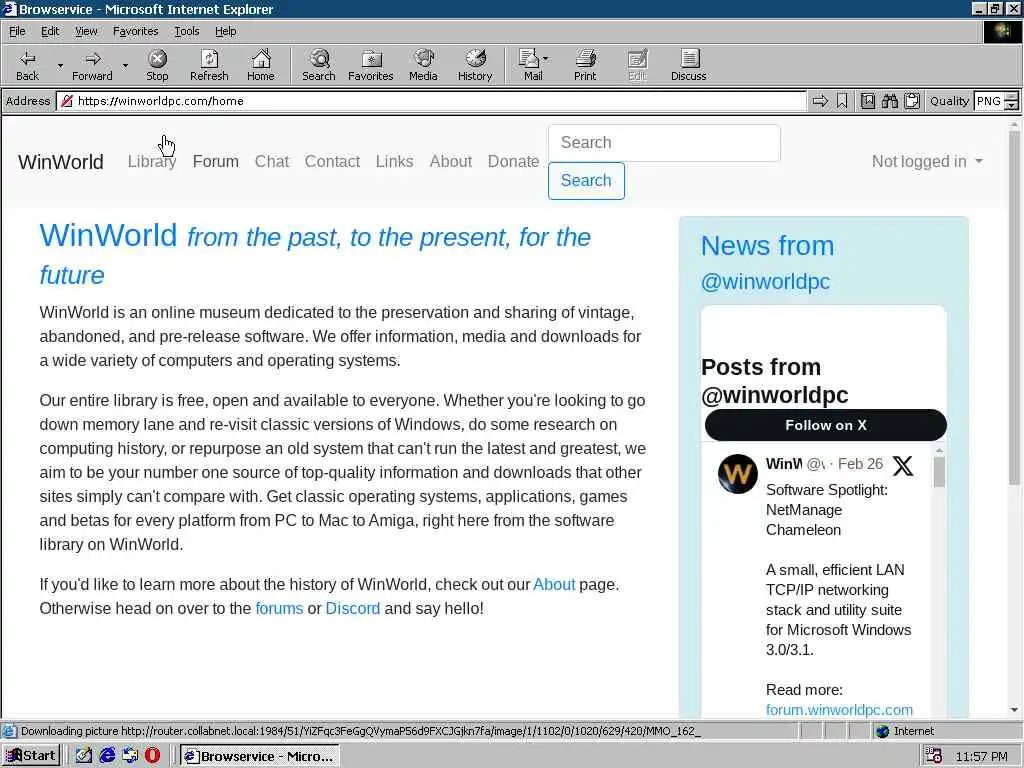
Task: Click the tweet feed scrollbar thumb
Action: point(939,472)
